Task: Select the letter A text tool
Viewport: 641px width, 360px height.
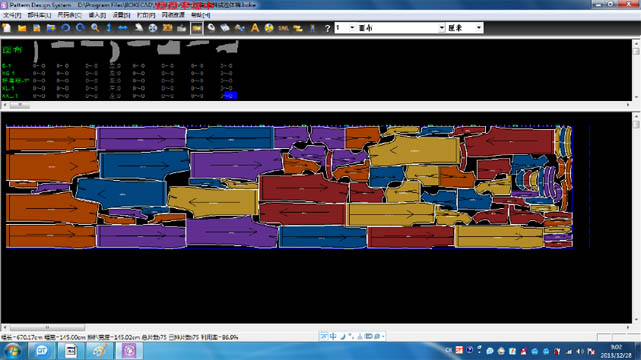Action: click(x=255, y=28)
